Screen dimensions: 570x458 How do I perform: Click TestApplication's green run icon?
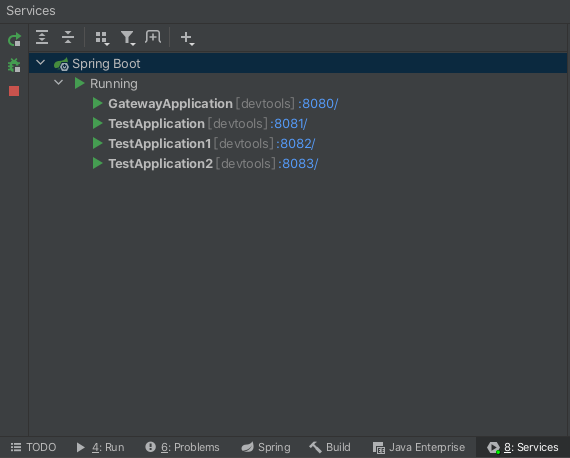click(x=97, y=123)
